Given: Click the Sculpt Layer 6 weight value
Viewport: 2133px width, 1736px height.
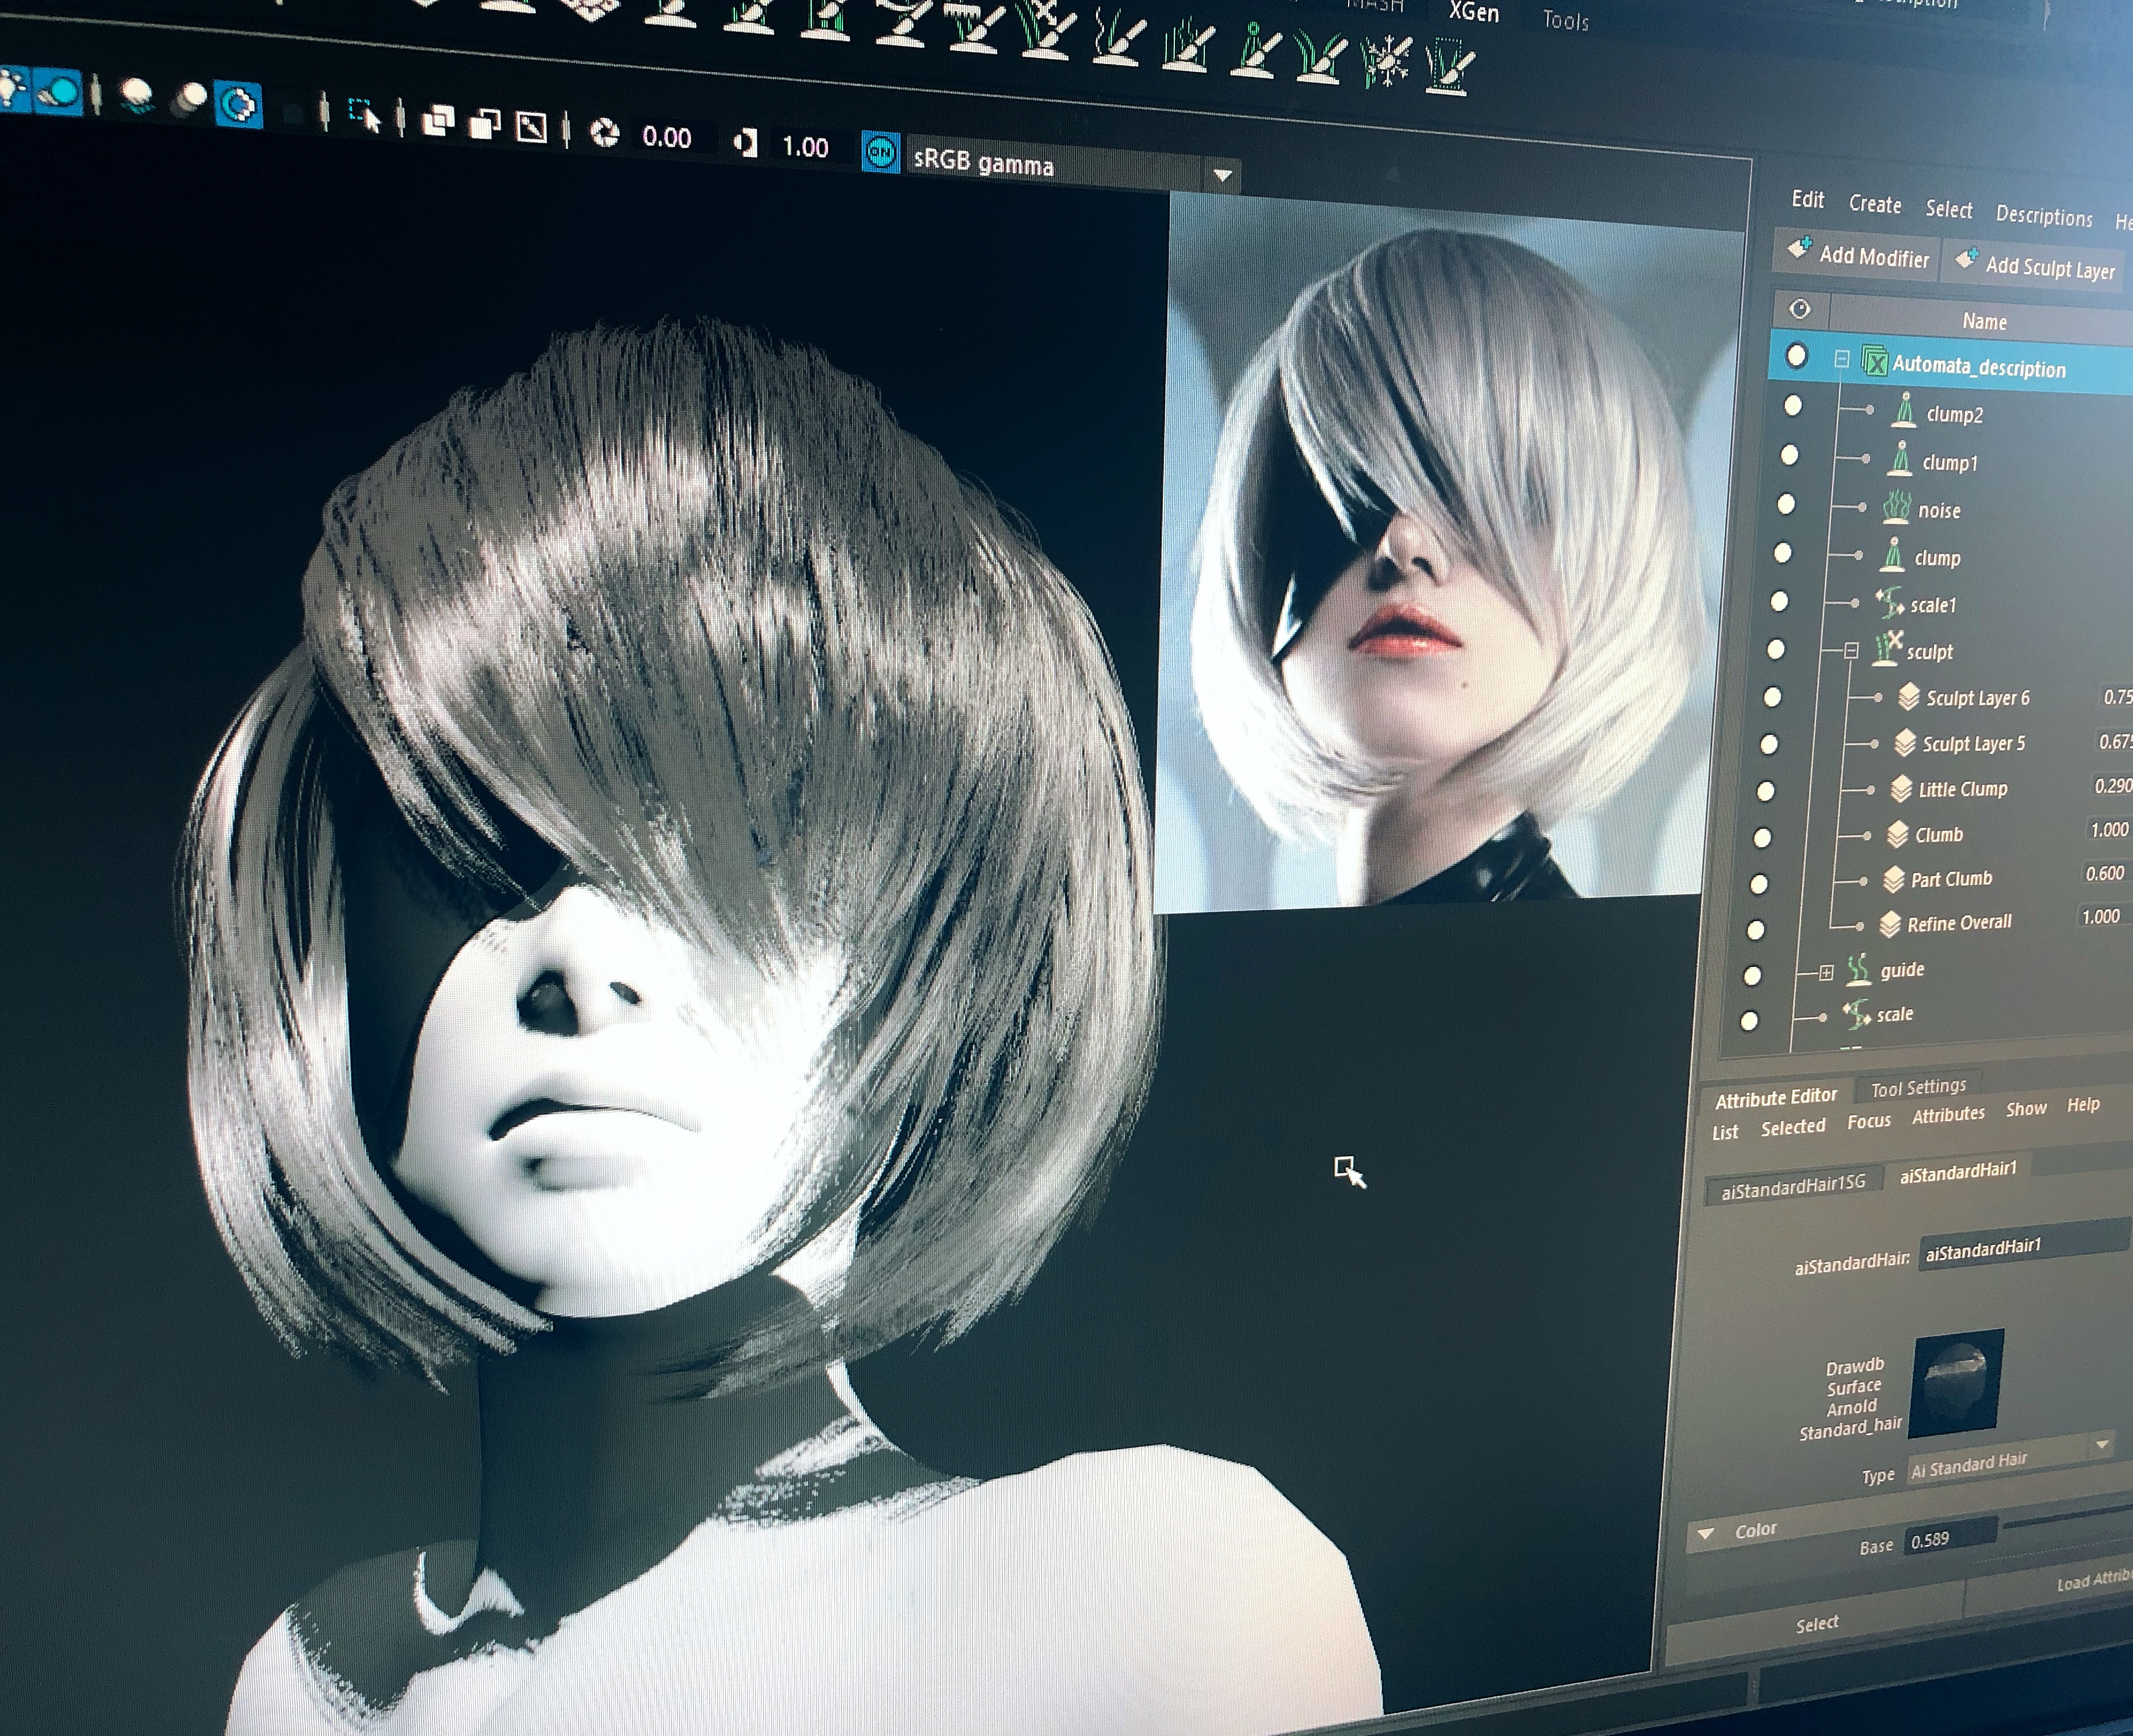Looking at the screenshot, I should [x=2116, y=697].
